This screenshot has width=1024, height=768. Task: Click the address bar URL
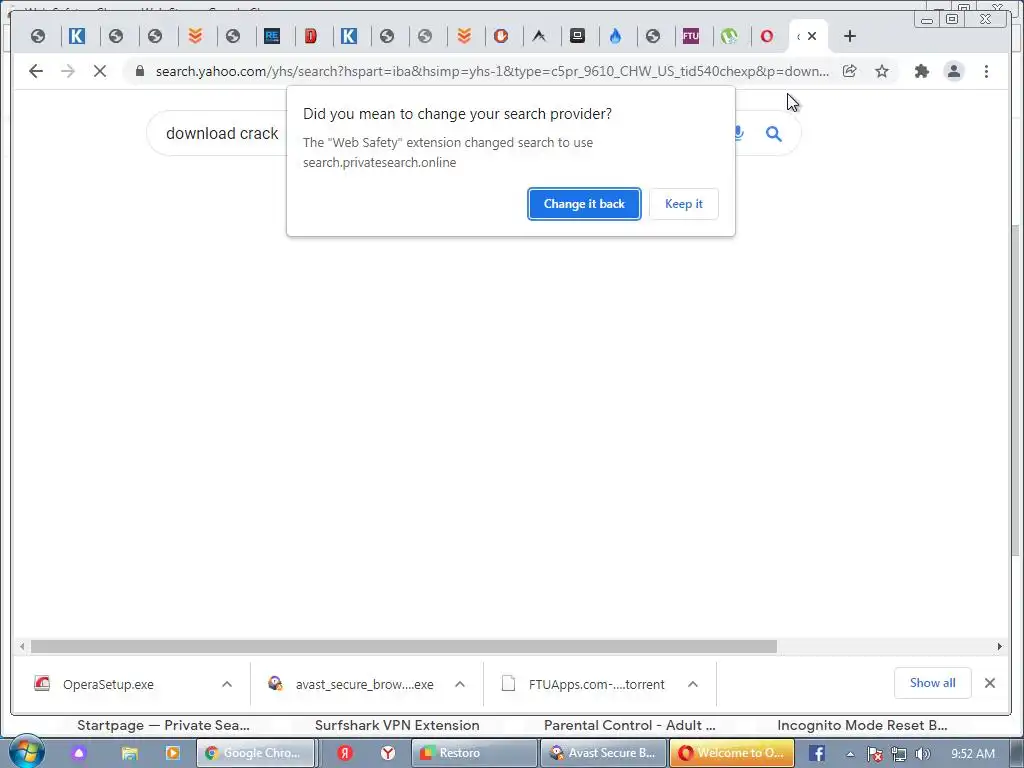point(492,71)
